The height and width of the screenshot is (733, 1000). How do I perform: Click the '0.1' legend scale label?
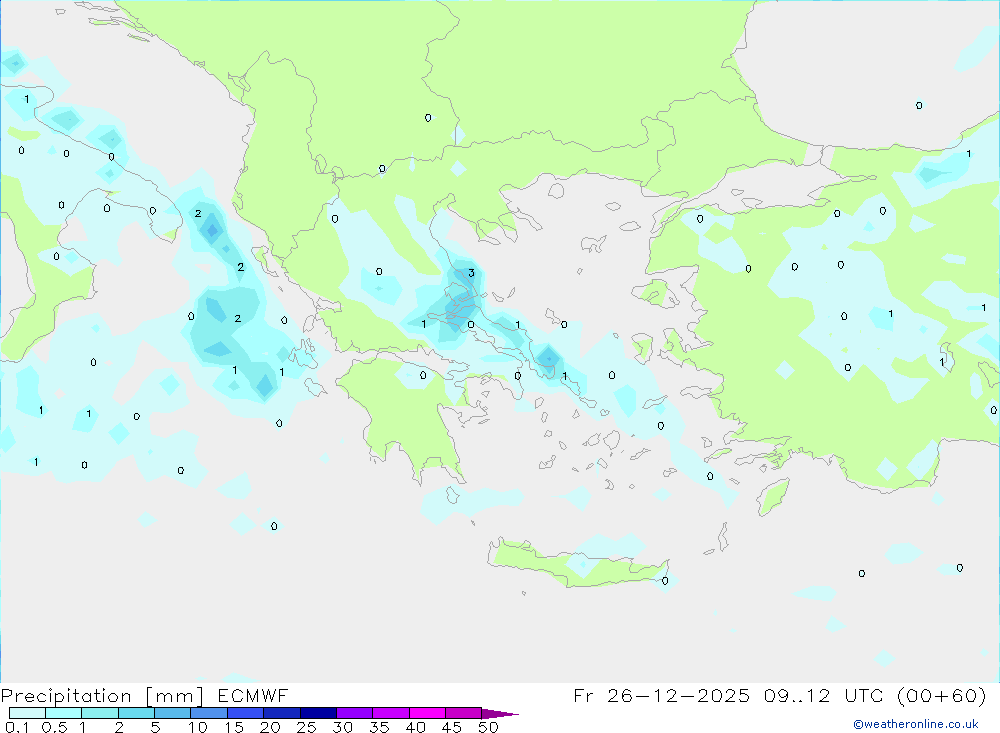click(x=16, y=727)
